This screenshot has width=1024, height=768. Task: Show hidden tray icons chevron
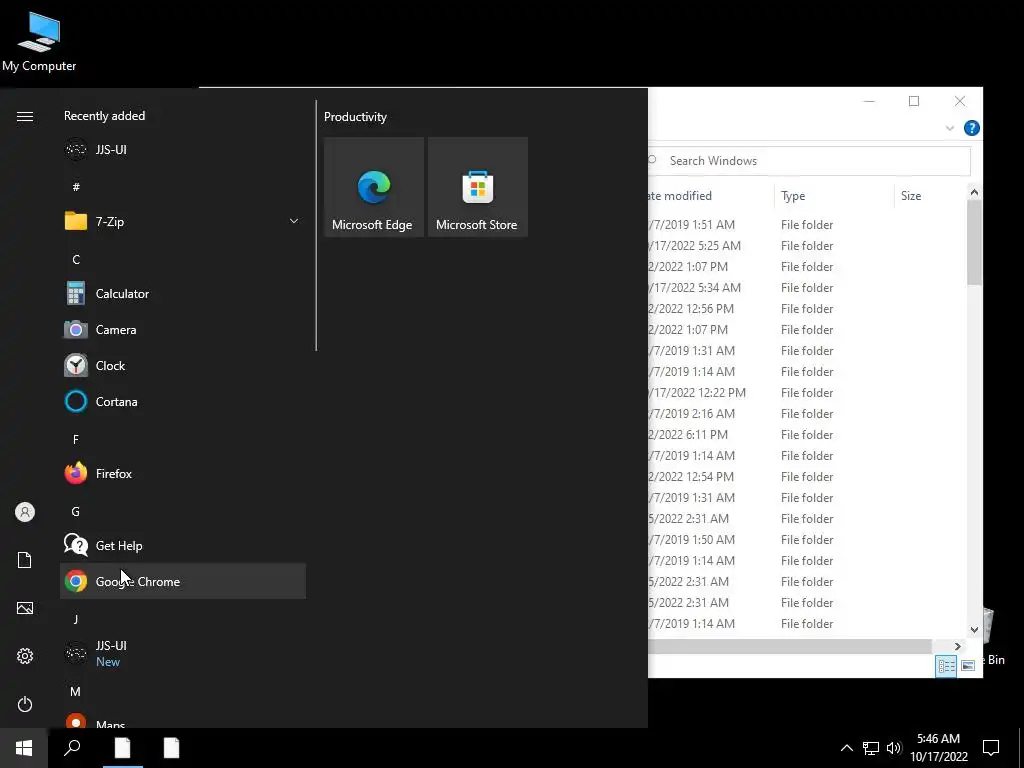(846, 748)
